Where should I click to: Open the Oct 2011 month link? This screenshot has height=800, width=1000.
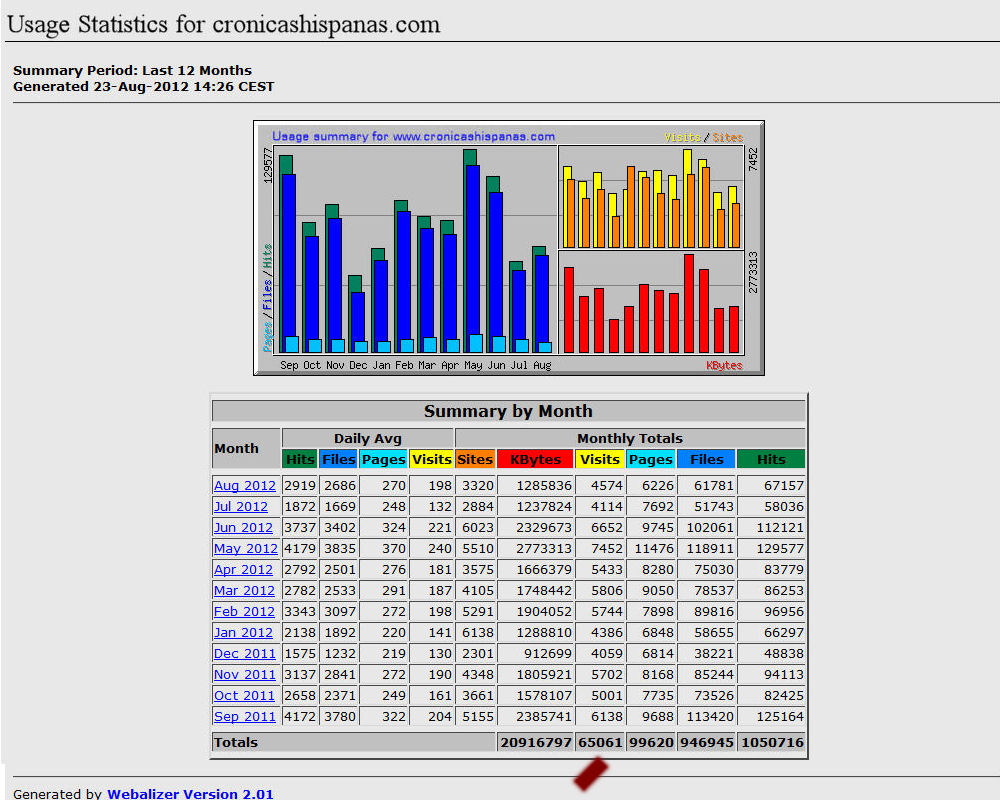point(244,695)
